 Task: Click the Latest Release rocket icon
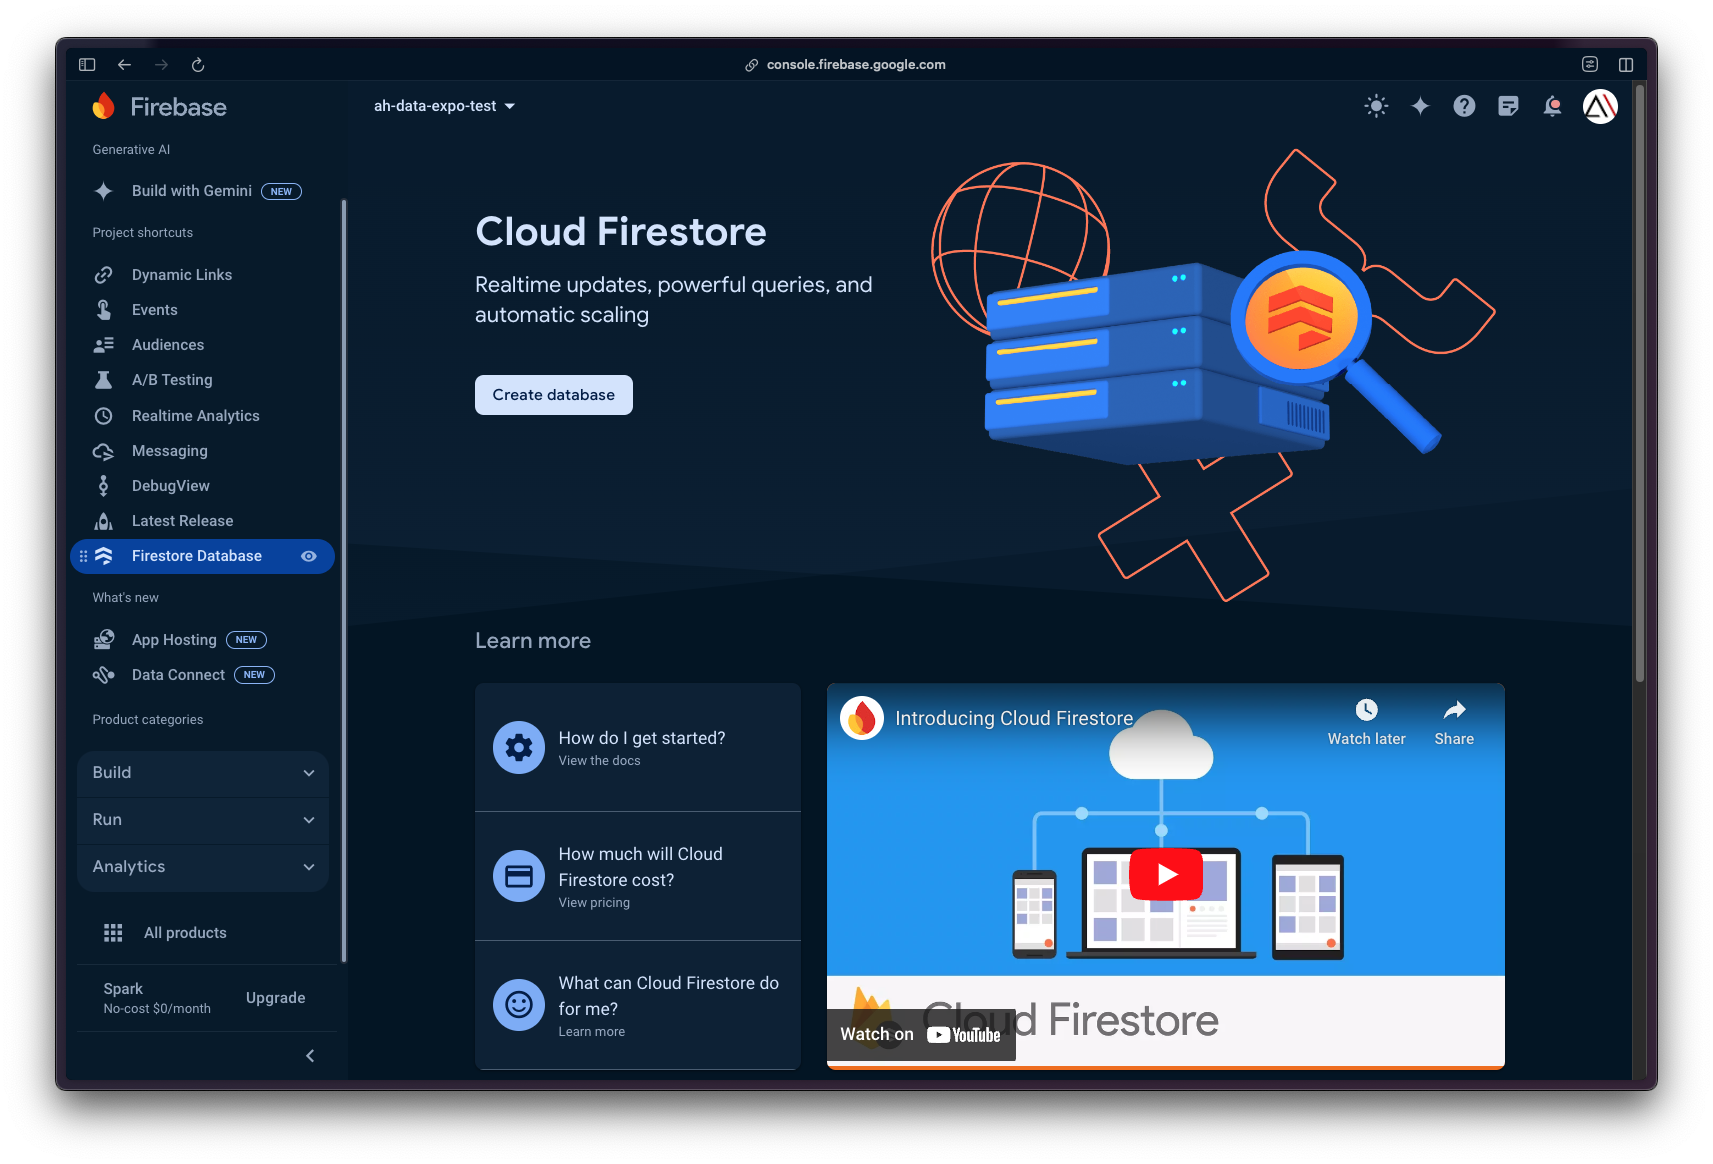pyautogui.click(x=103, y=521)
